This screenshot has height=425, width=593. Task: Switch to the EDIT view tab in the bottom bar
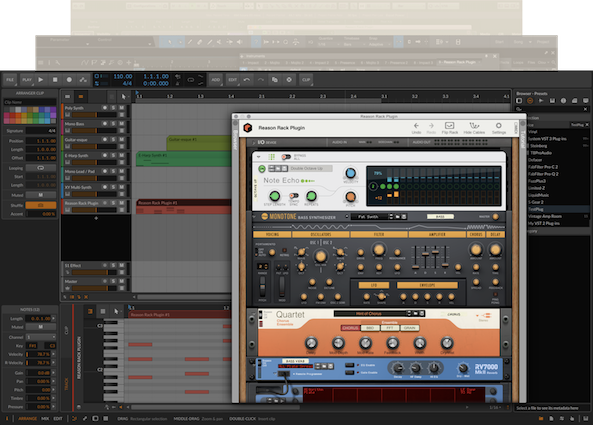[x=58, y=419]
